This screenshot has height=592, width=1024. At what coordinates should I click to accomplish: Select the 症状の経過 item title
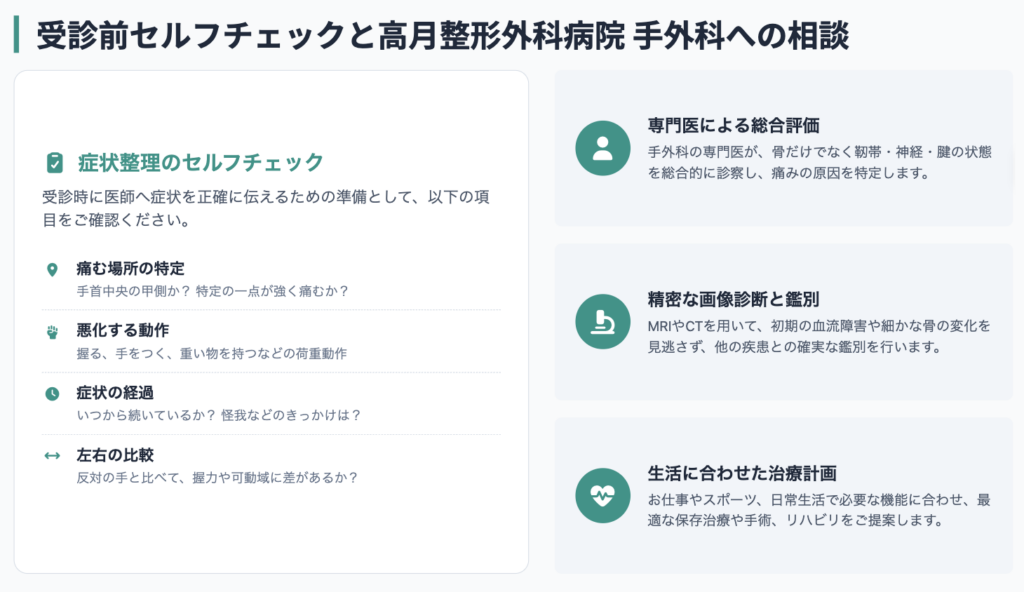coord(115,392)
